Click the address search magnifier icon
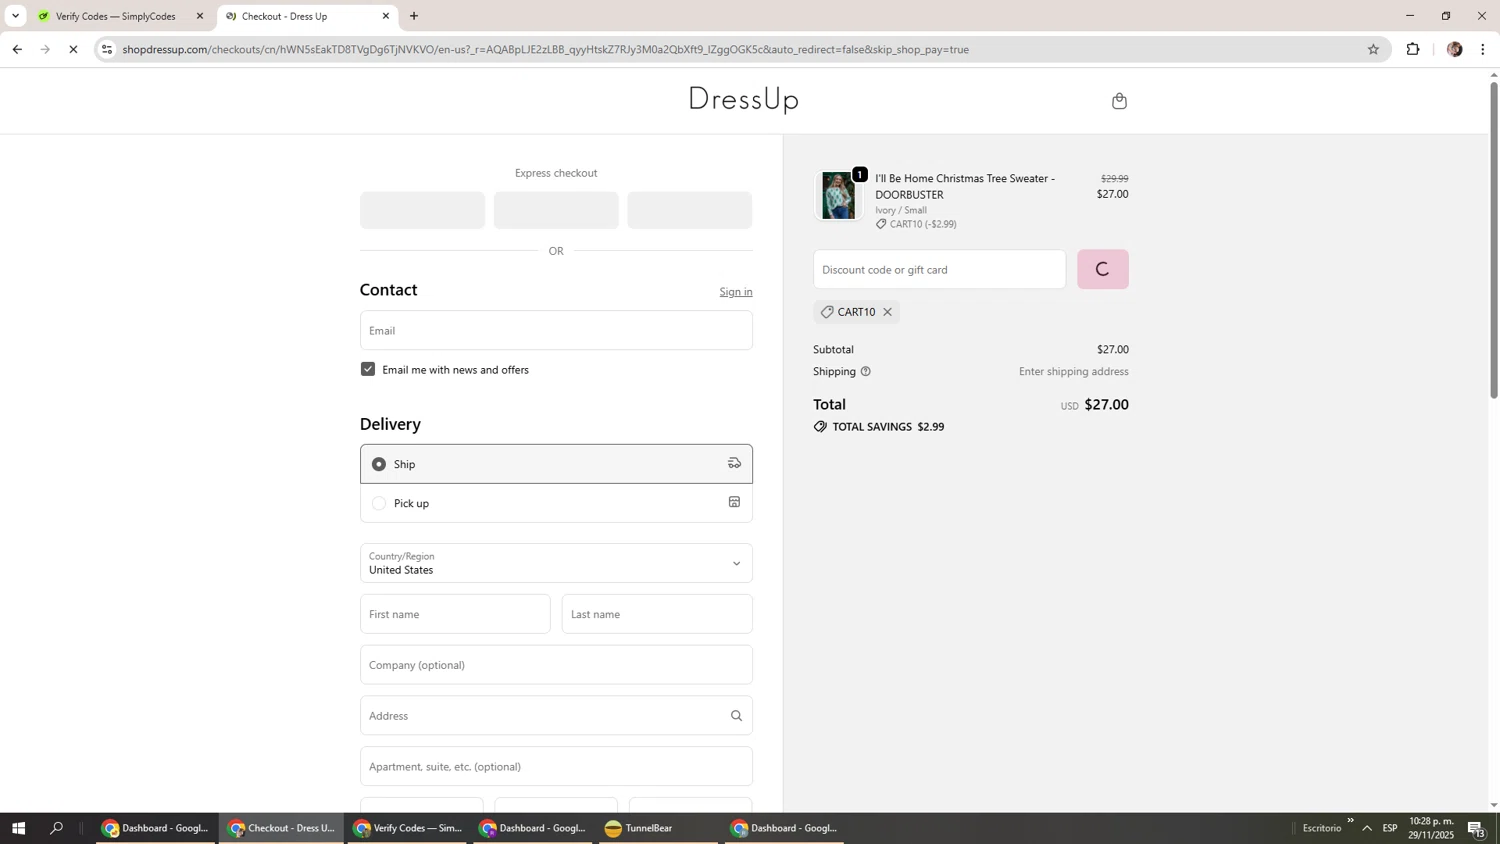The height and width of the screenshot is (844, 1500). click(x=736, y=716)
